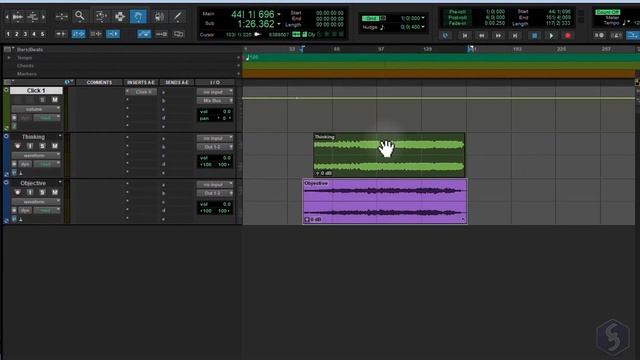Open Click 1 track view selector (volume)
Screen dimensions: 640x360
tap(36, 109)
